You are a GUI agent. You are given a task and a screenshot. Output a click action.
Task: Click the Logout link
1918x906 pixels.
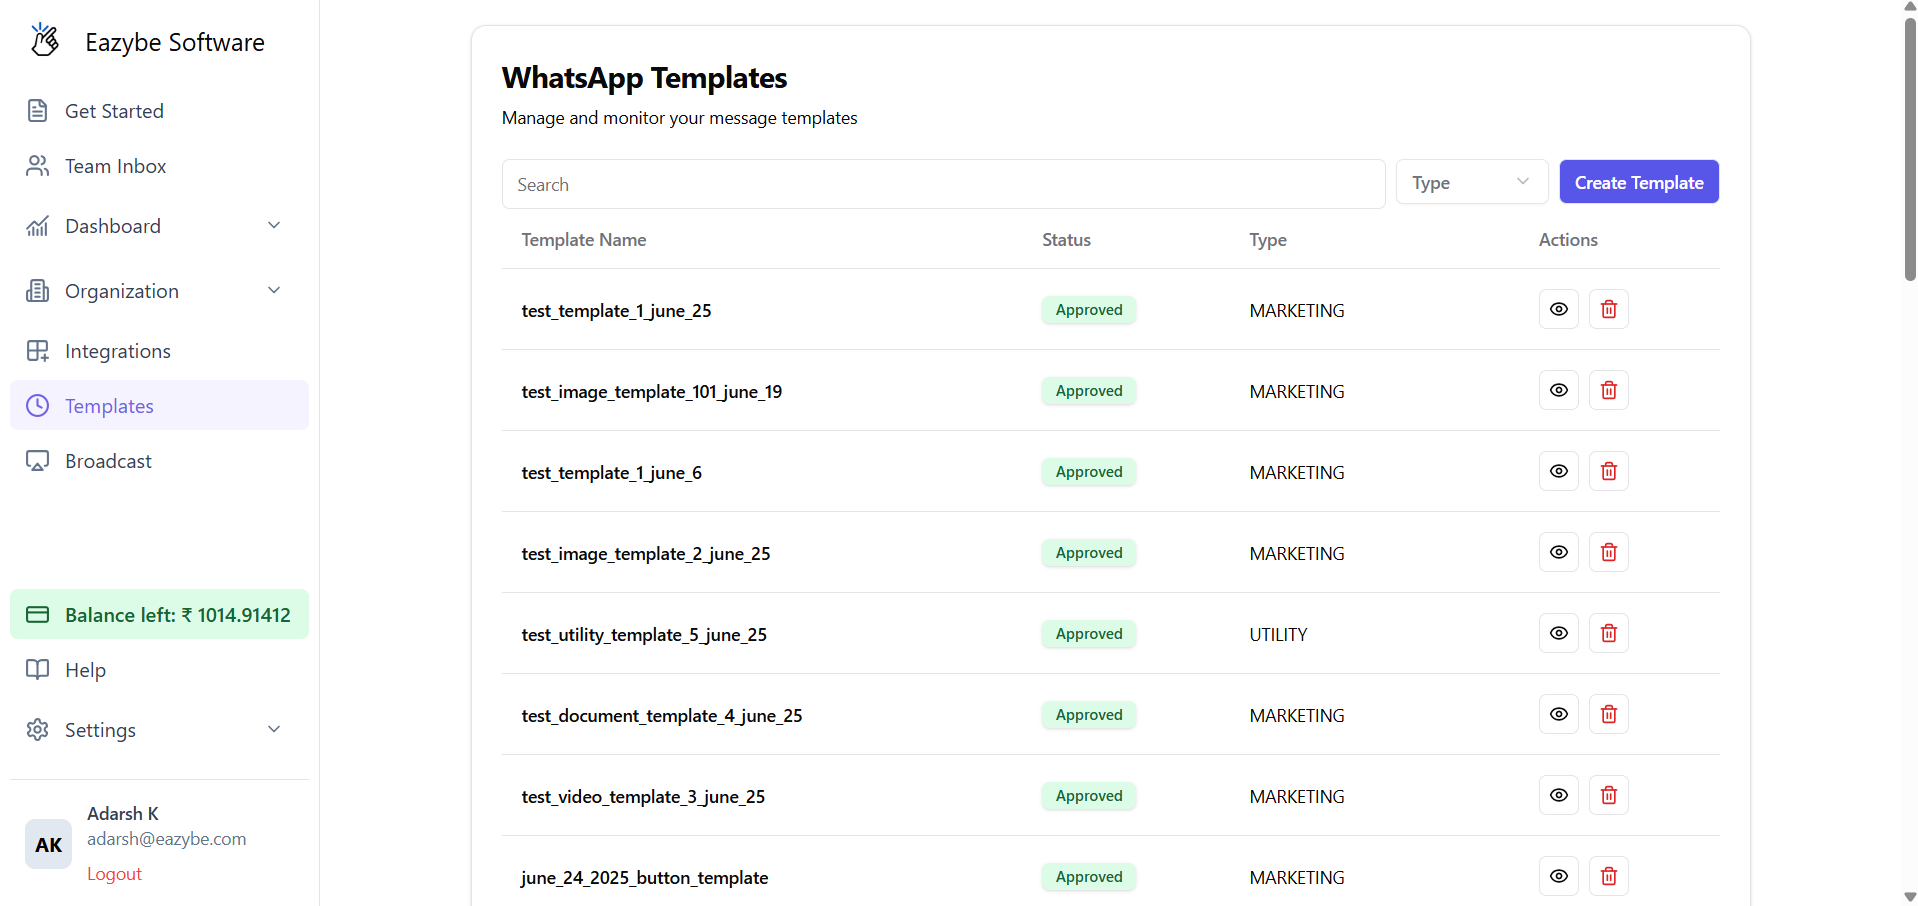[114, 873]
